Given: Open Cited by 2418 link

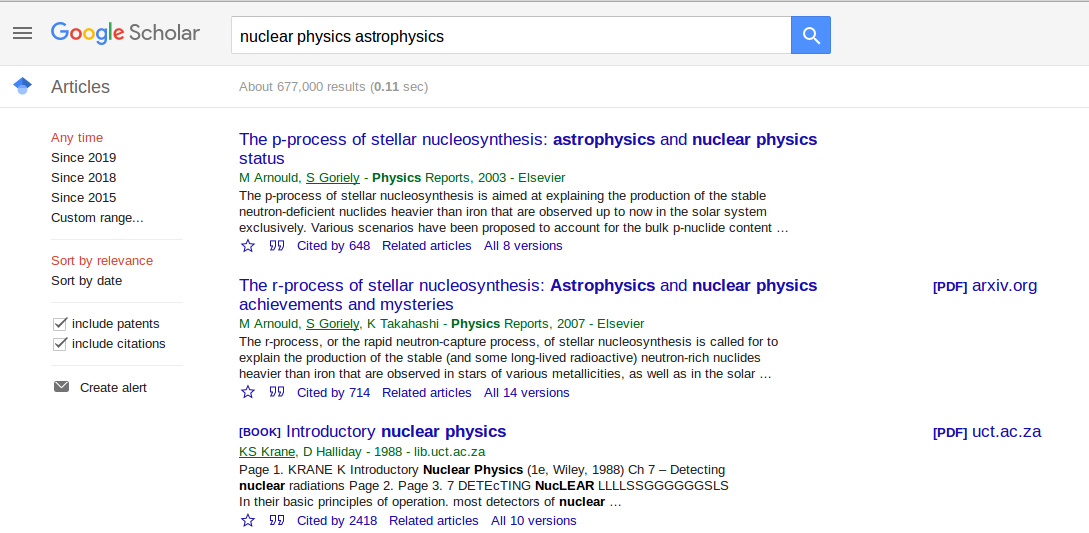Looking at the screenshot, I should (x=337, y=521).
